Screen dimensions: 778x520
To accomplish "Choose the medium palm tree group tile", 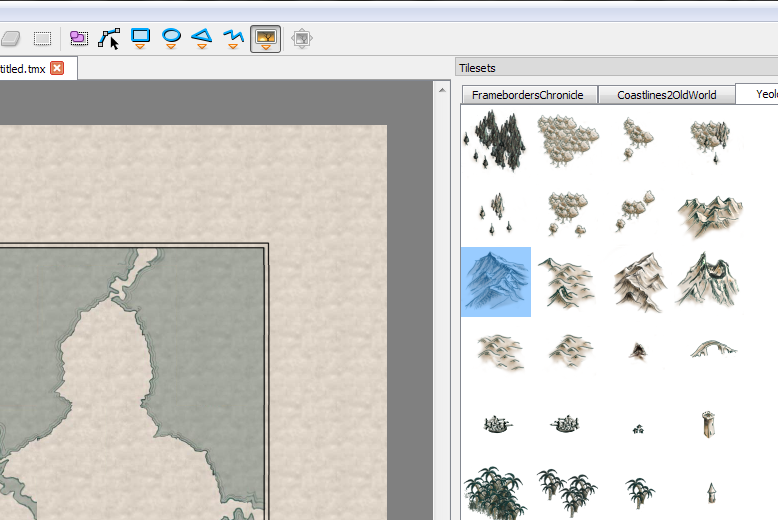I will pos(567,492).
